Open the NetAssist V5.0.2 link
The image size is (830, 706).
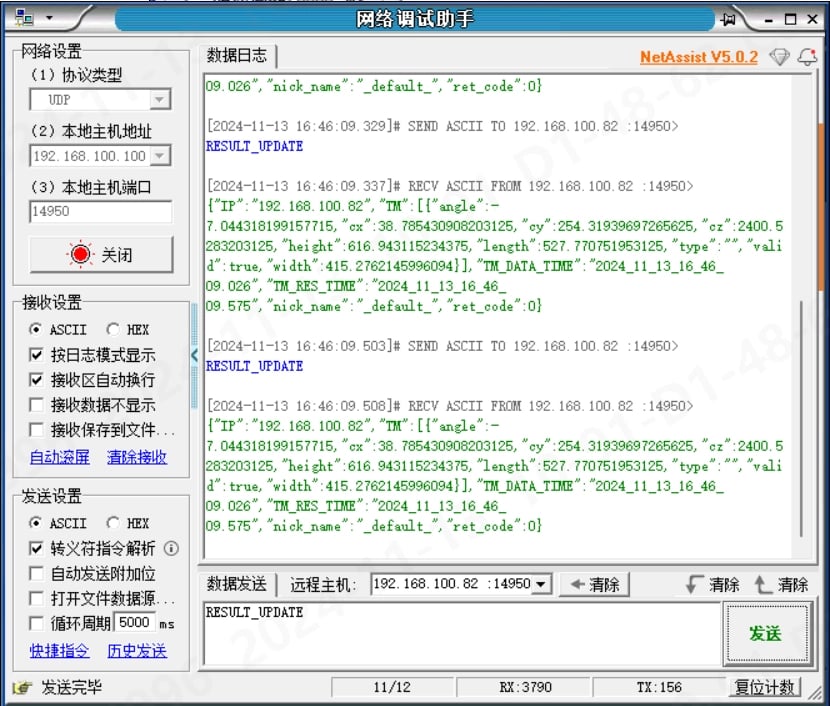(x=699, y=57)
